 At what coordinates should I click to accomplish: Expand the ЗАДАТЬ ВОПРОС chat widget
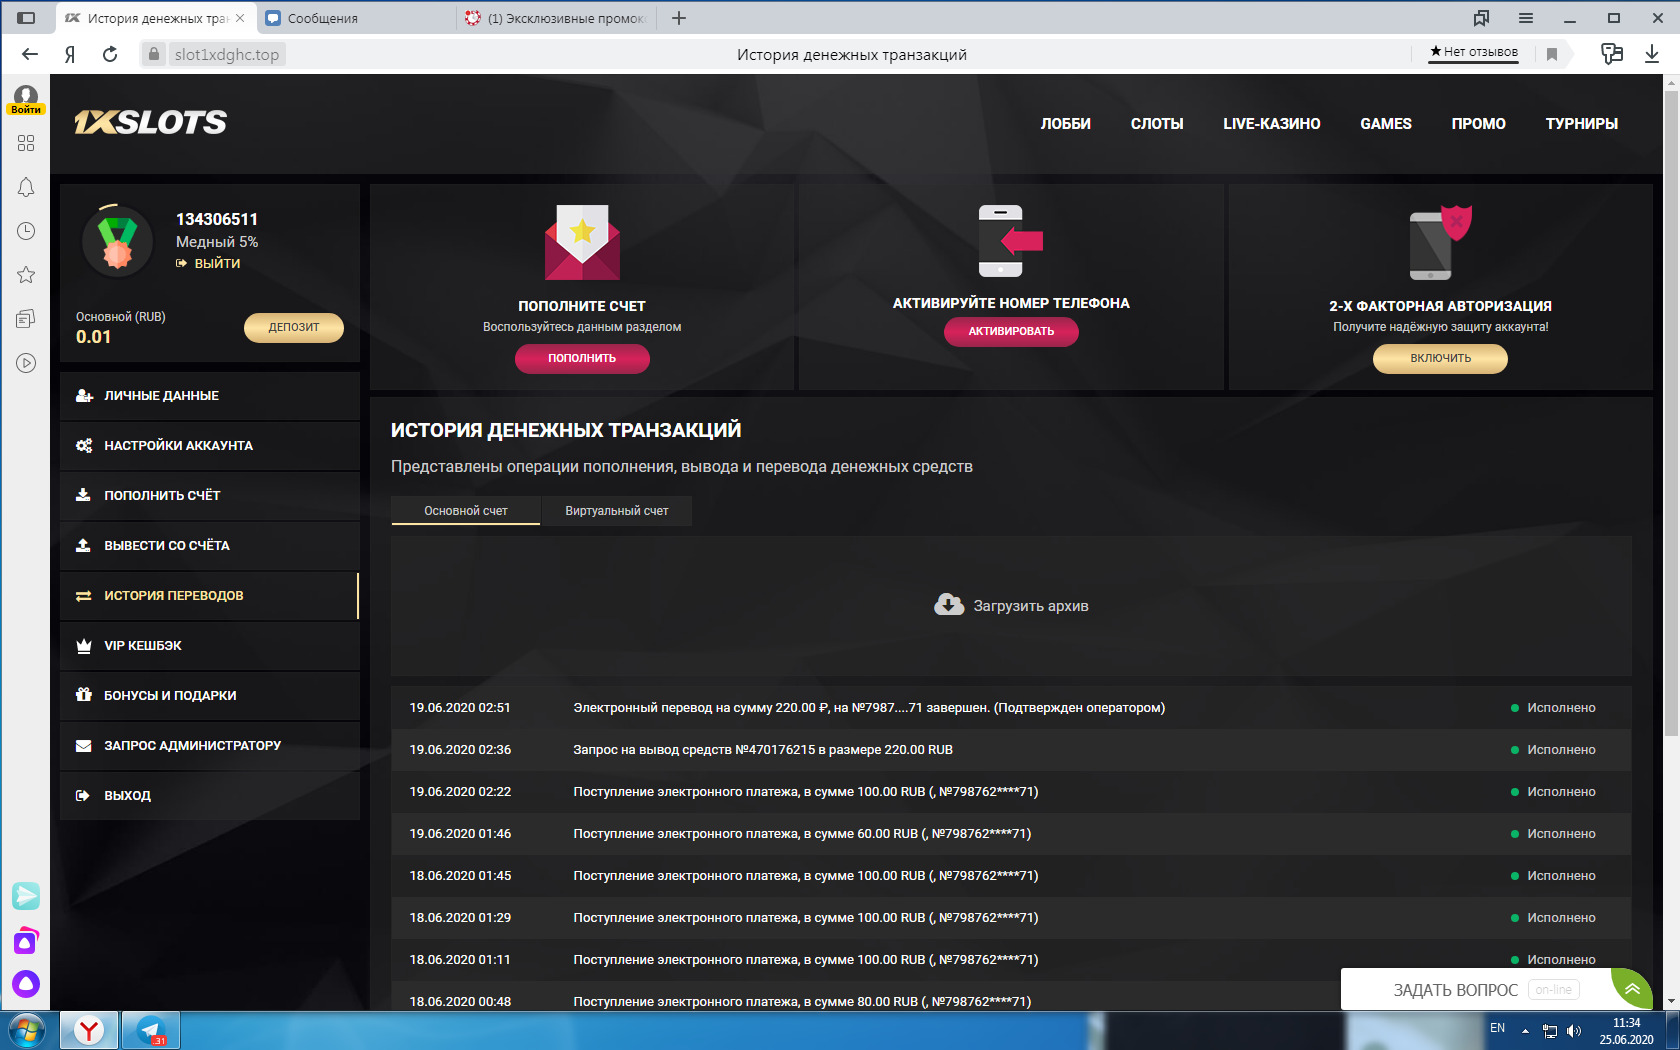tap(1631, 989)
